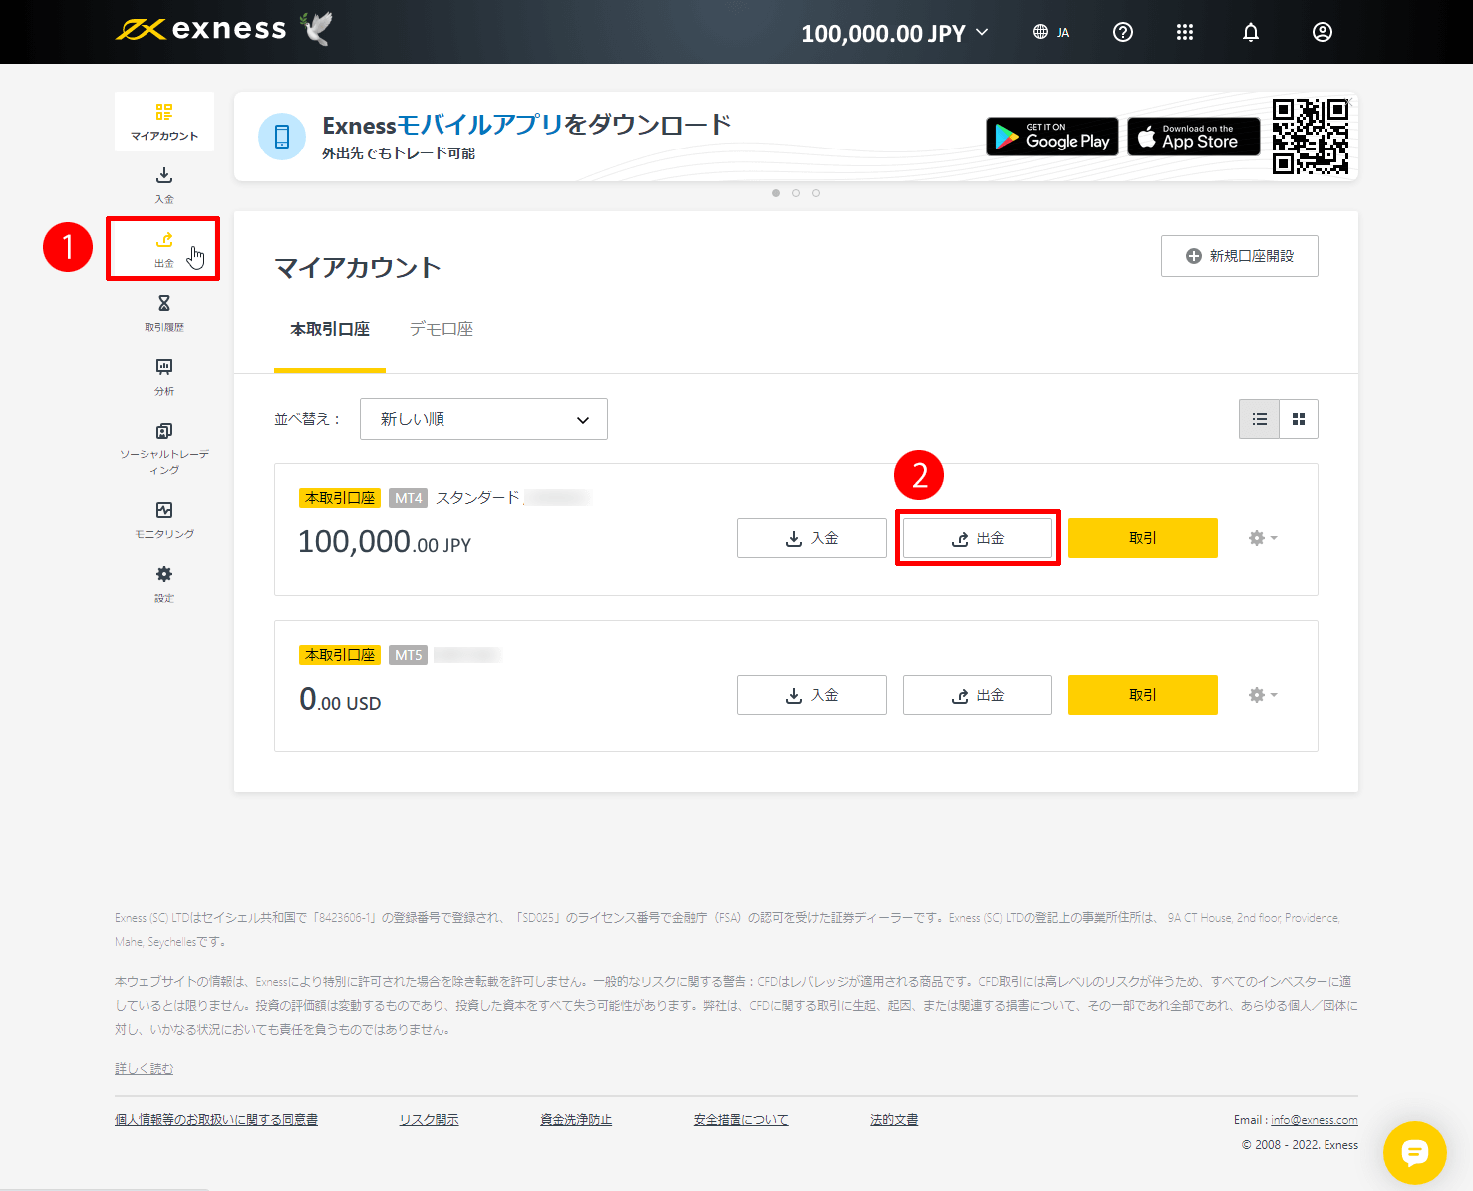
Task: Select the 取引履歴 trading history sidebar icon
Action: pos(163,311)
